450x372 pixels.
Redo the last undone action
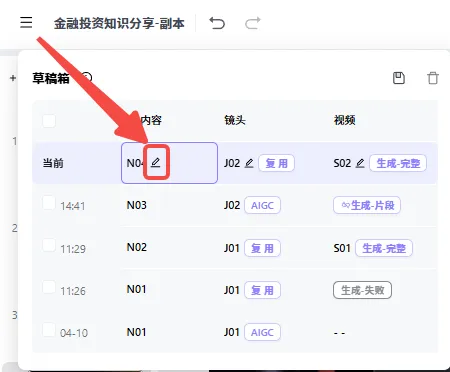pyautogui.click(x=253, y=23)
